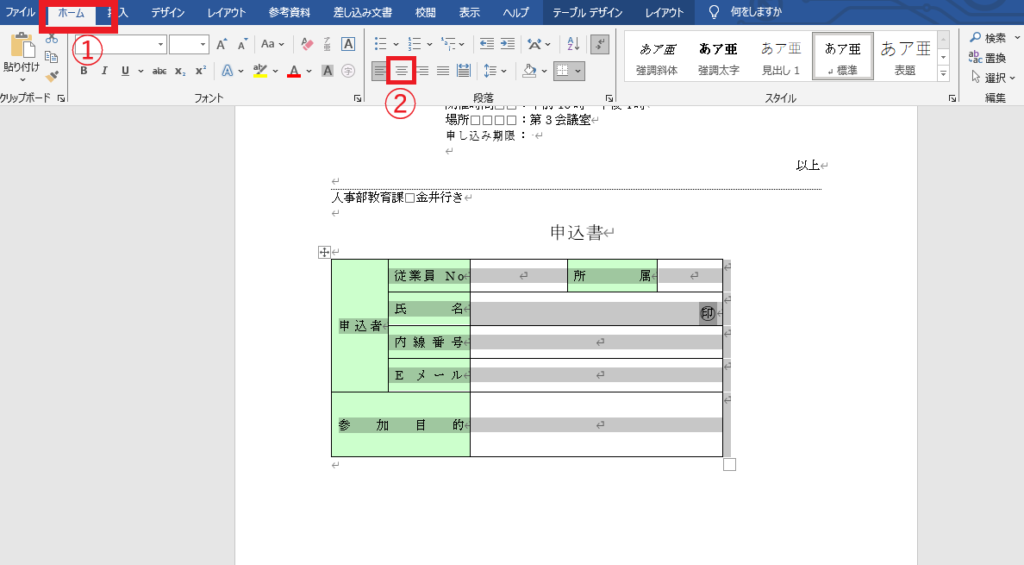
Task: Open the Paragraph dialog launcher
Action: (609, 98)
